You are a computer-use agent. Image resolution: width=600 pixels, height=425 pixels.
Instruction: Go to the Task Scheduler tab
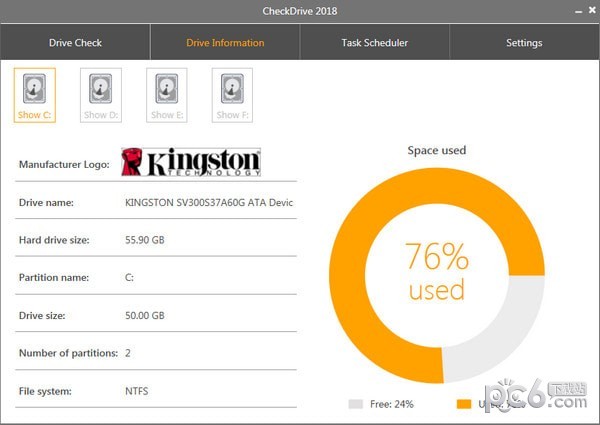pyautogui.click(x=374, y=43)
